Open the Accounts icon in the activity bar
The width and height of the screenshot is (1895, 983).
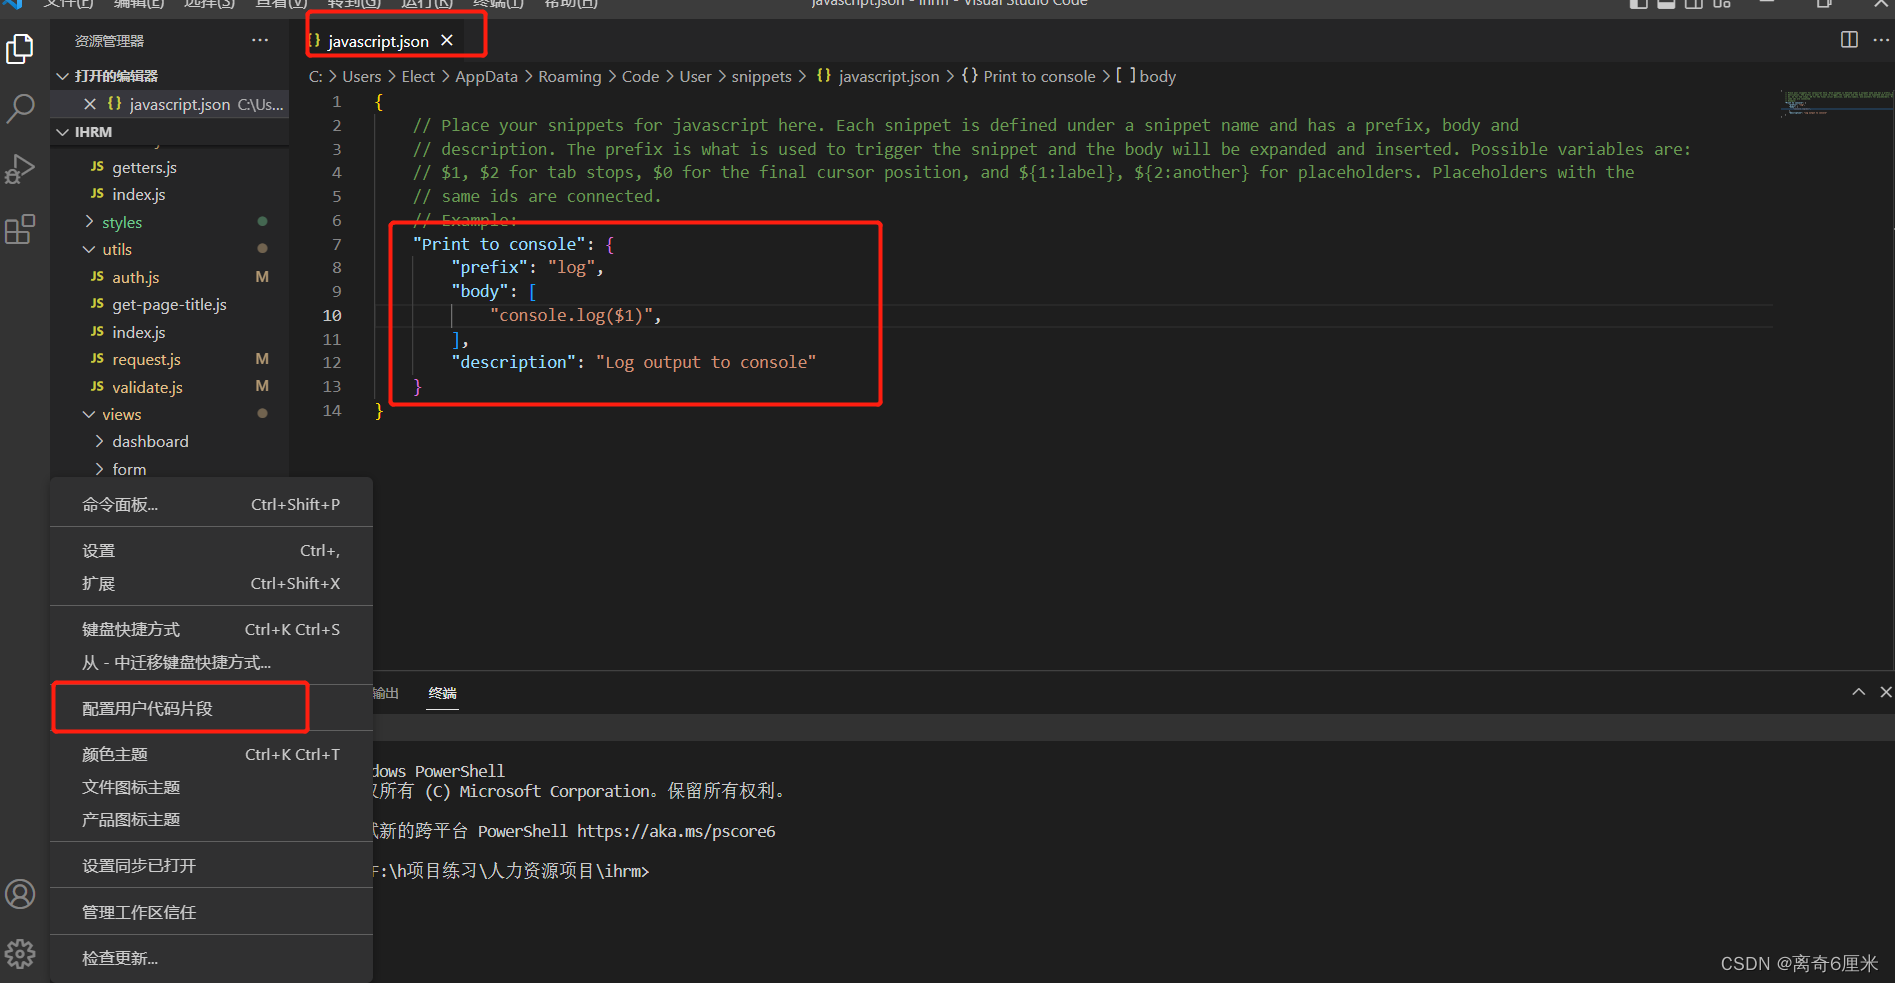coord(20,894)
